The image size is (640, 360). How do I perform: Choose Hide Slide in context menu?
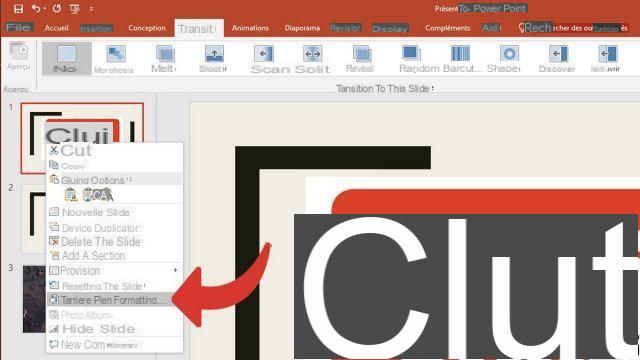(x=114, y=329)
